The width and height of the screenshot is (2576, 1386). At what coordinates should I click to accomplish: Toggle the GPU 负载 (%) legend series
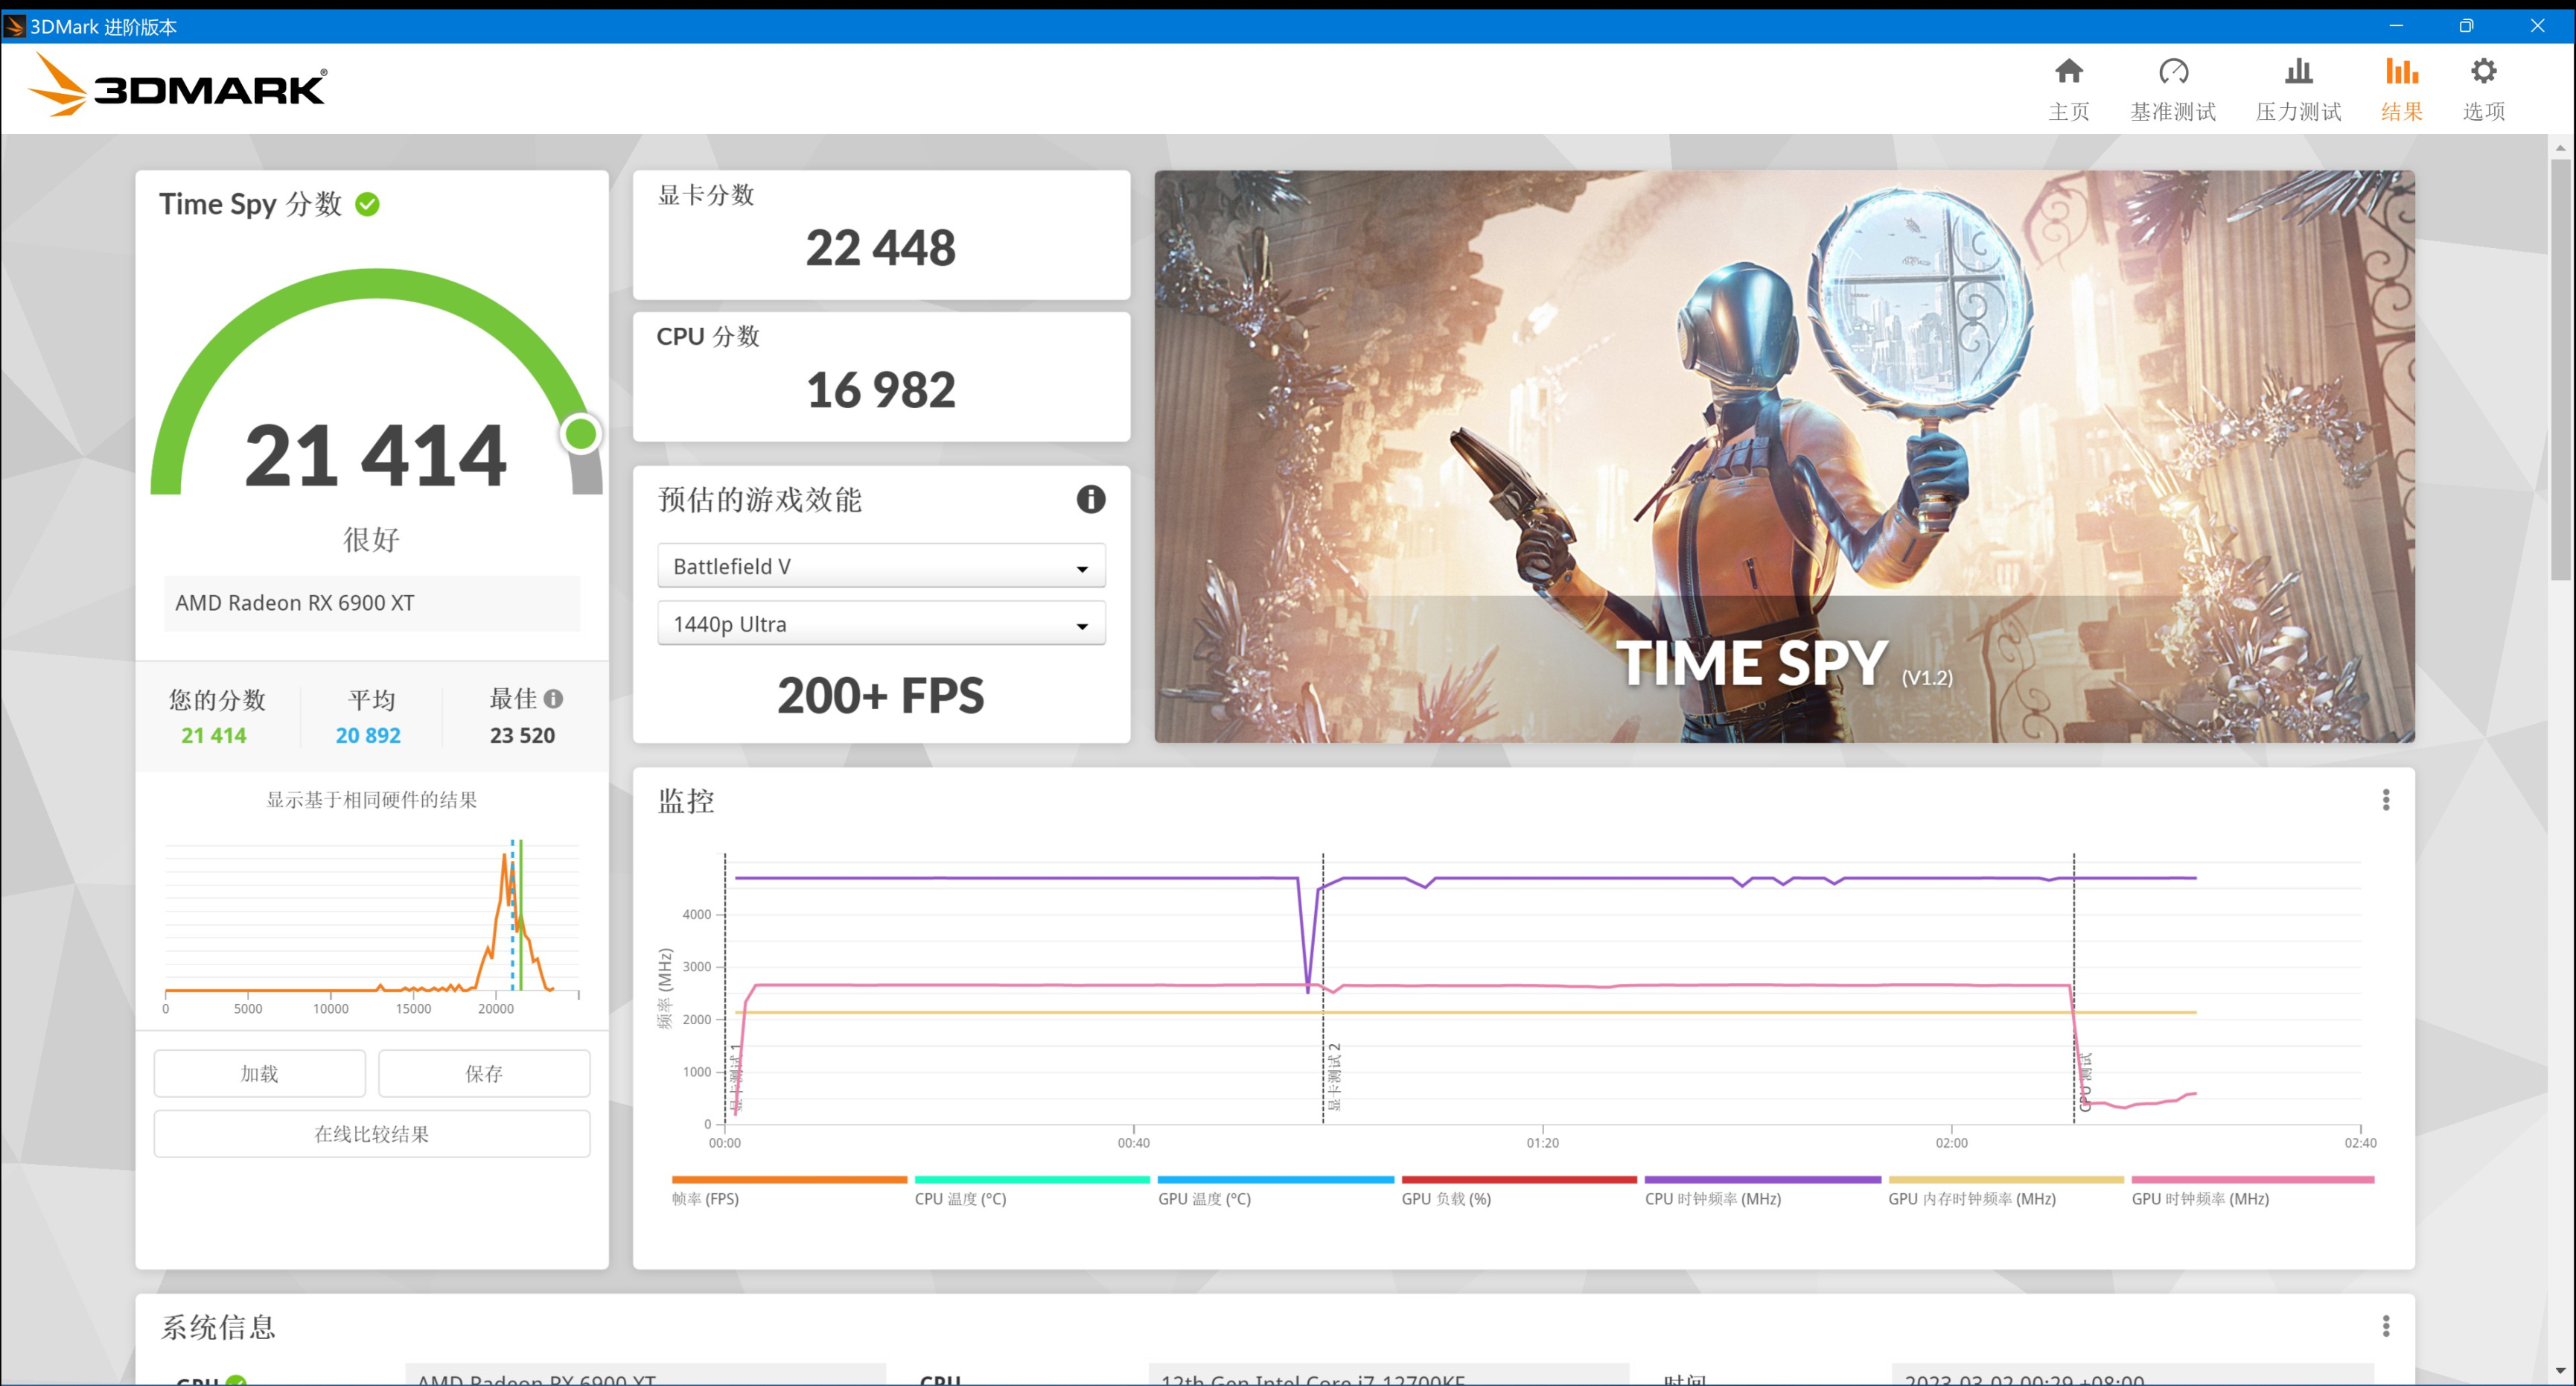tap(1446, 1198)
